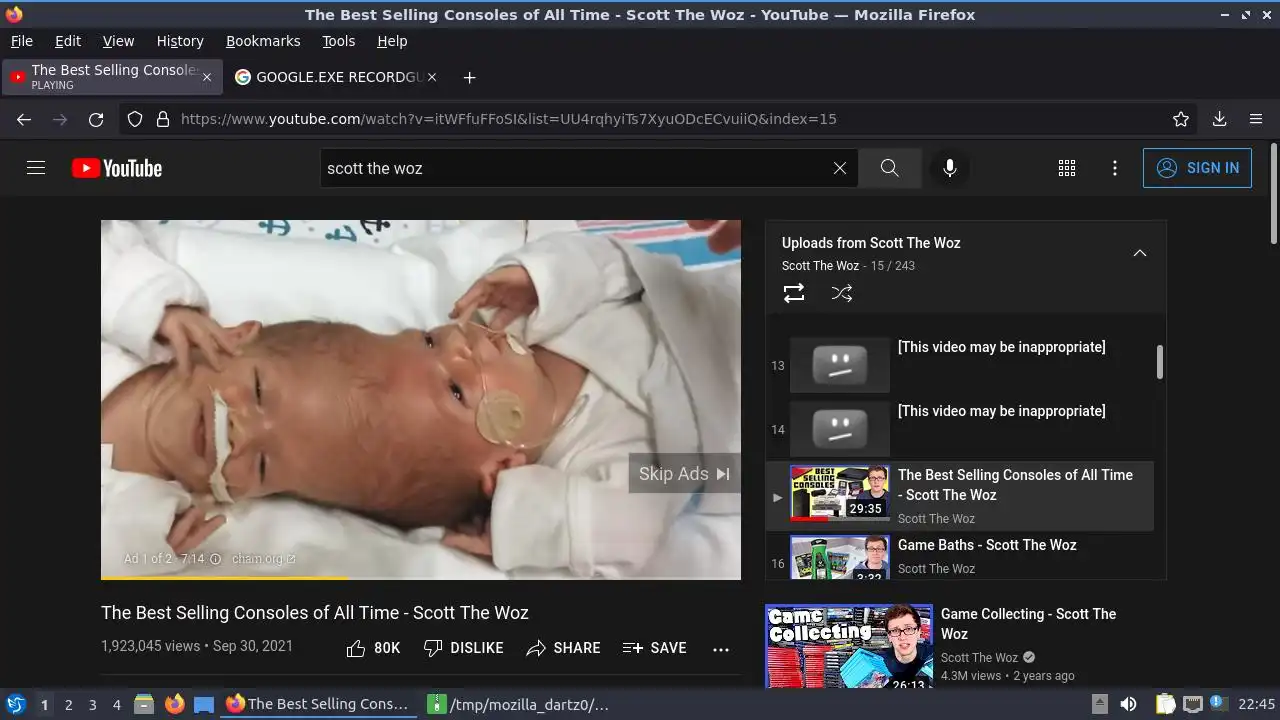
Task: Like the video with the 80K thumbs up
Action: 373,648
